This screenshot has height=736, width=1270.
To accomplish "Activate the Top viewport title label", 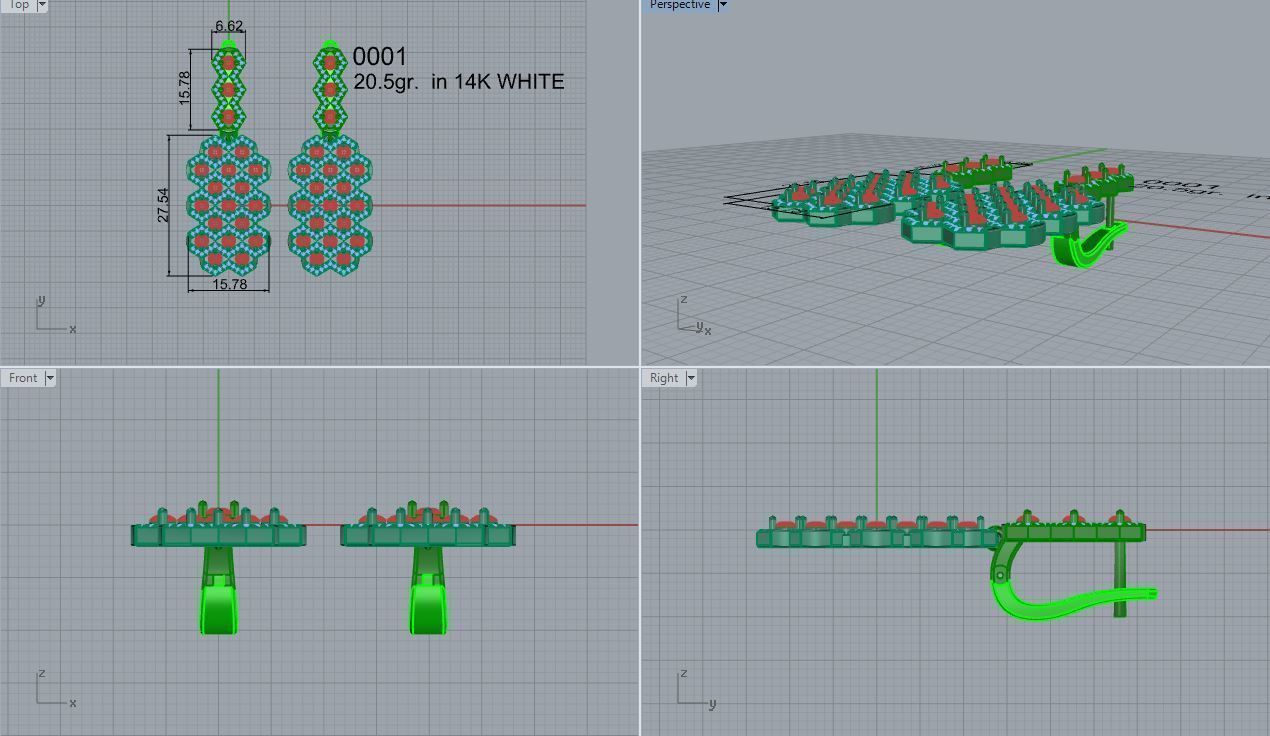I will click(18, 5).
